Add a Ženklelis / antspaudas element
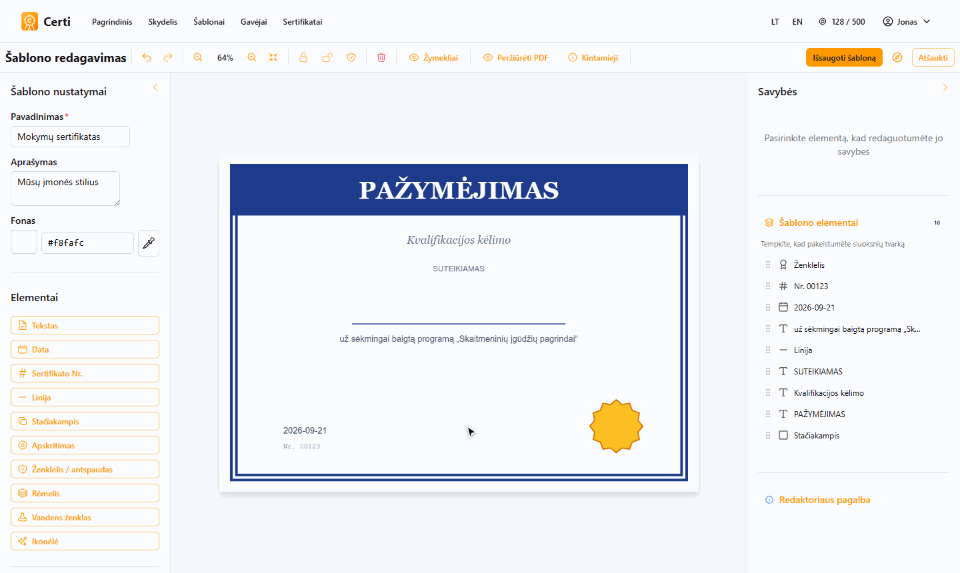Image resolution: width=960 pixels, height=573 pixels. point(85,469)
